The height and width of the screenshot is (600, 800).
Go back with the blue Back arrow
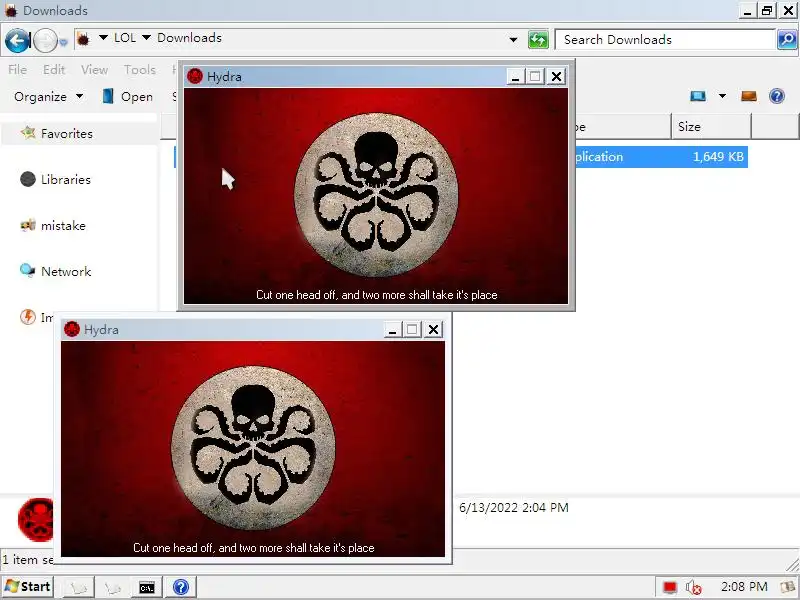click(x=17, y=40)
